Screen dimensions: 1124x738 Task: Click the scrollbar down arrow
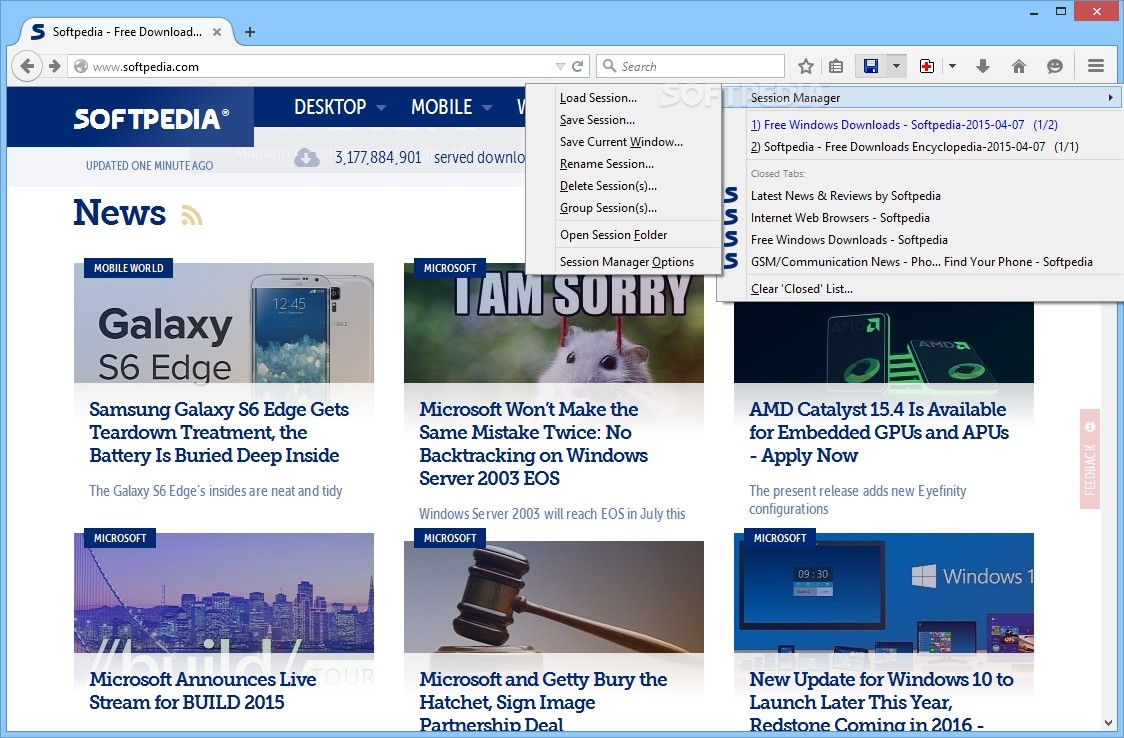1109,724
